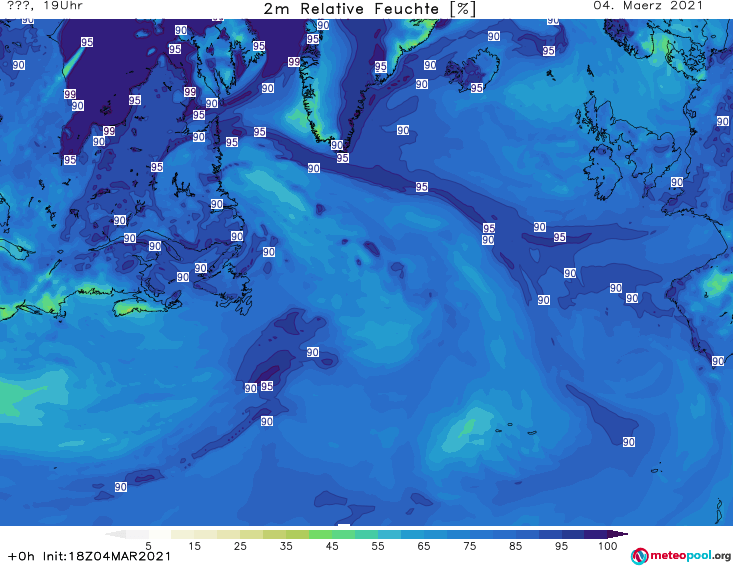Click the '25' tick label on the color scale
This screenshot has height=566, width=733.
pos(240,546)
